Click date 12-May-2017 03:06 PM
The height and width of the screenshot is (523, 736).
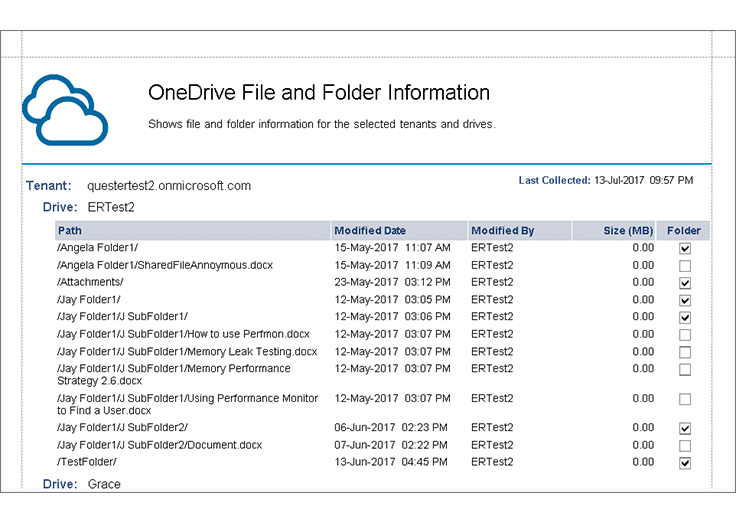pyautogui.click(x=392, y=316)
